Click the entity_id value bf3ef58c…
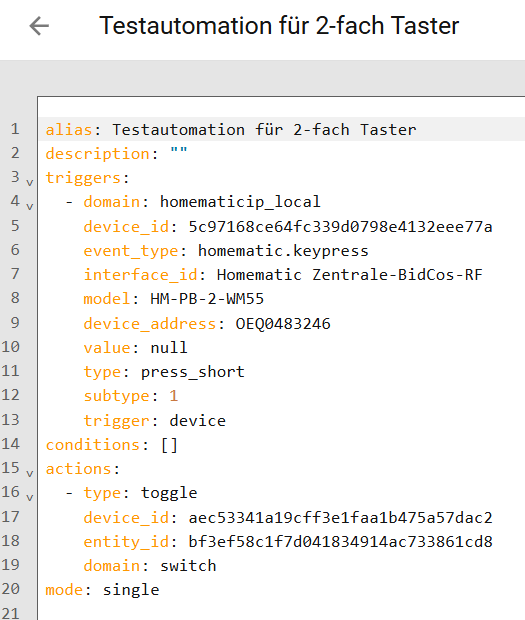The width and height of the screenshot is (525, 620). pos(340,542)
